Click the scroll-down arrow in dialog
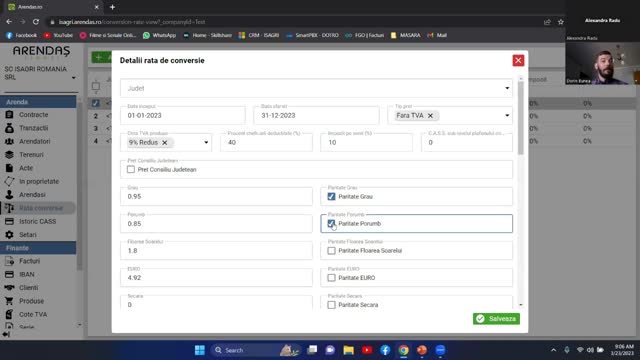 [520, 305]
